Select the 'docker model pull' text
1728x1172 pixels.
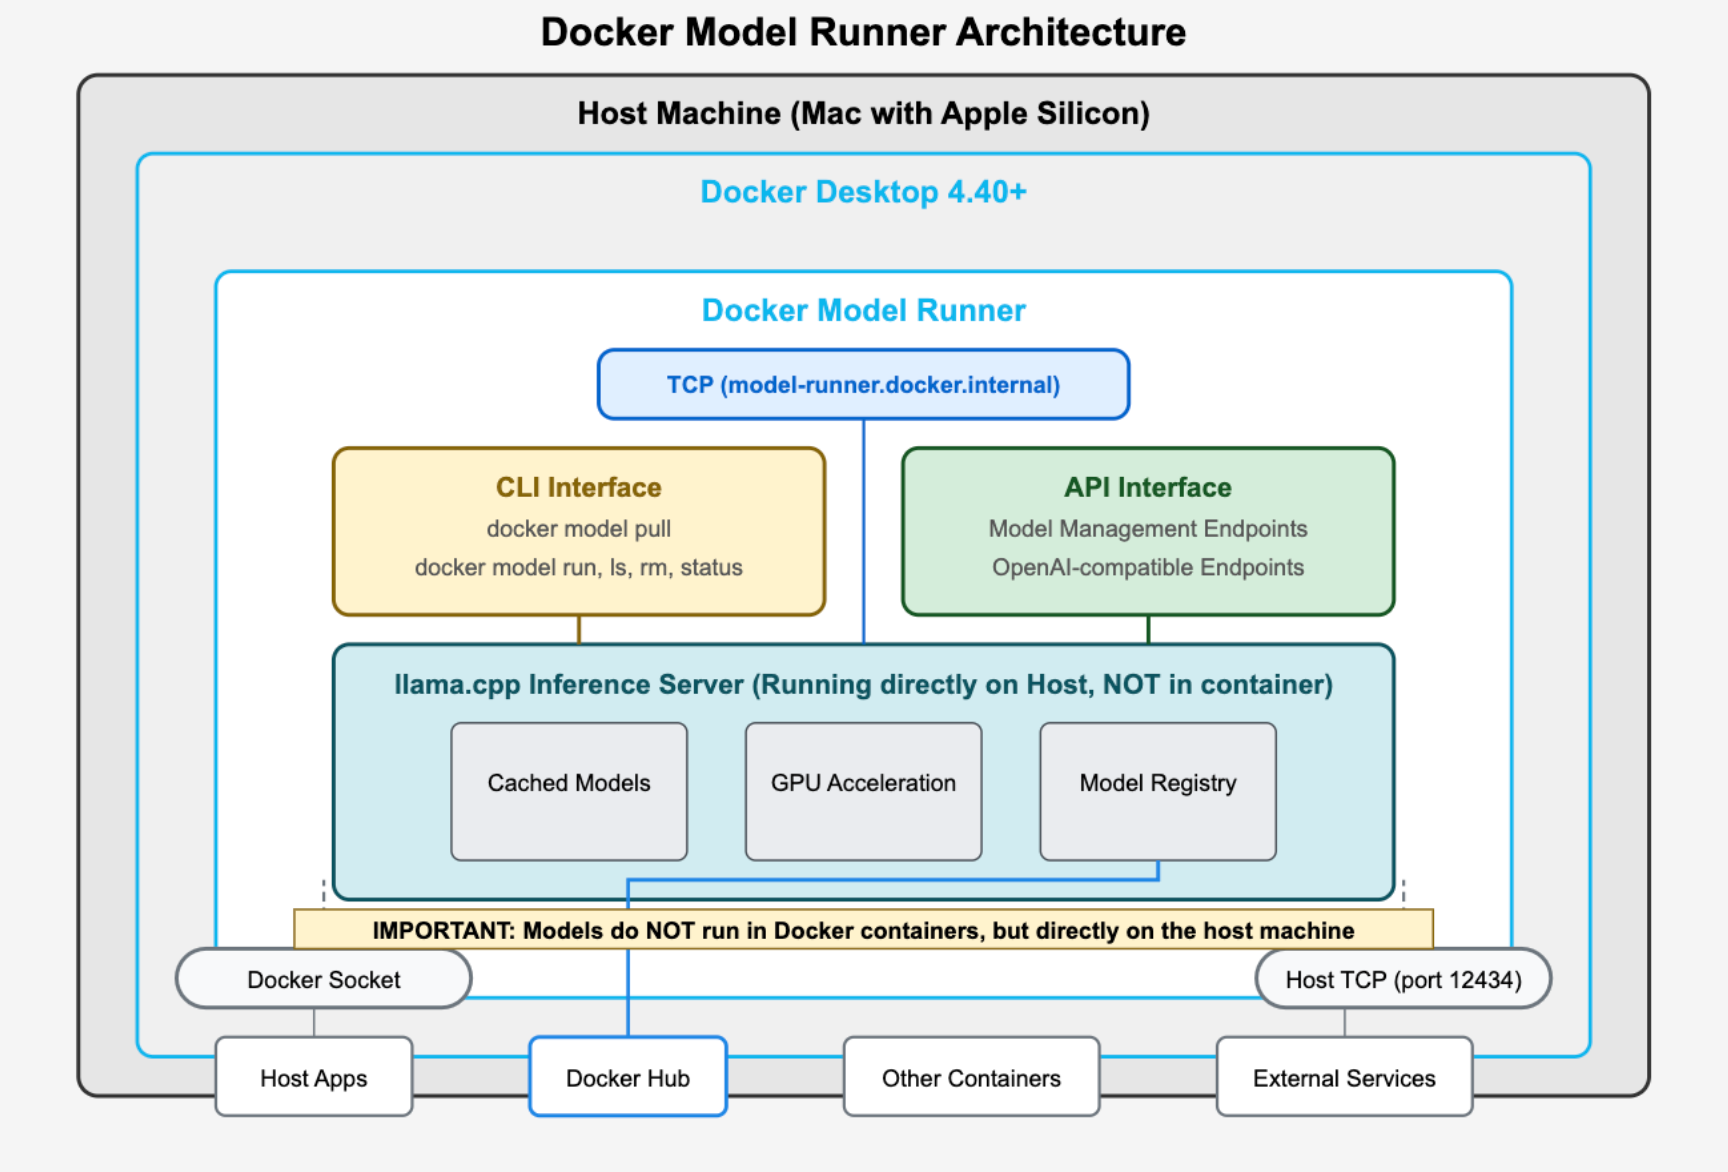point(578,528)
